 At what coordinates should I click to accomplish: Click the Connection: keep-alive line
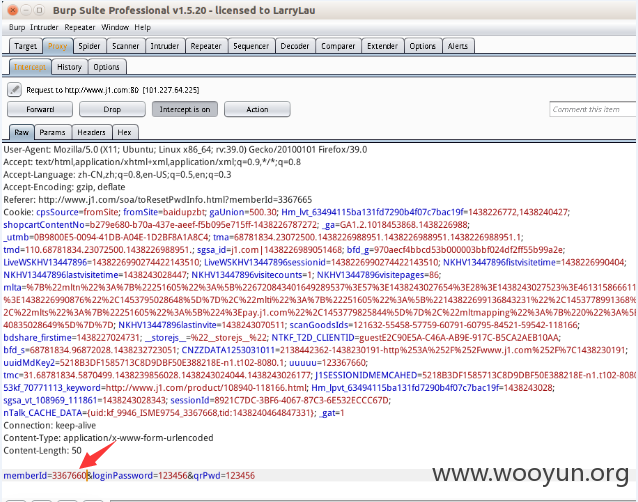(x=50, y=426)
